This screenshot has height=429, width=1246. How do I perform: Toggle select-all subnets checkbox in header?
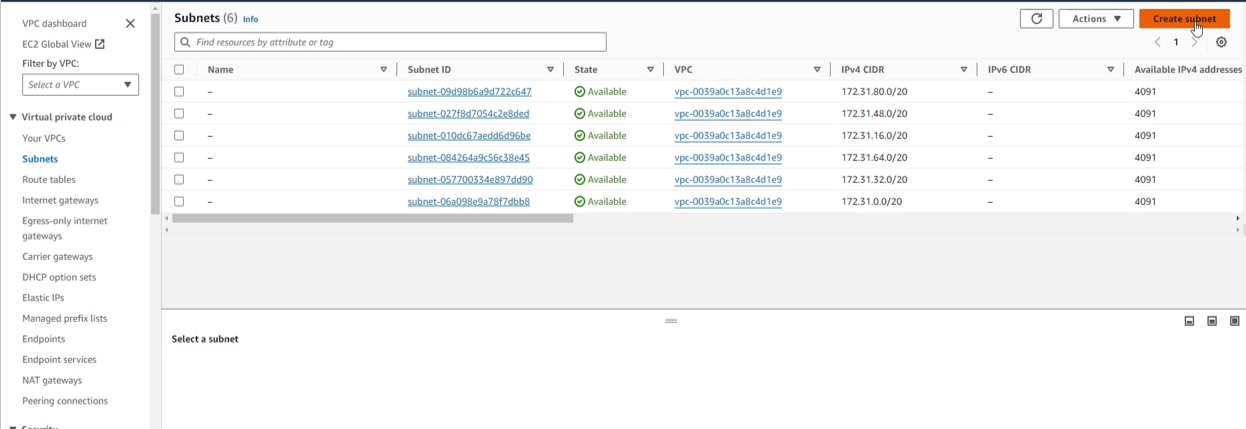coord(179,70)
